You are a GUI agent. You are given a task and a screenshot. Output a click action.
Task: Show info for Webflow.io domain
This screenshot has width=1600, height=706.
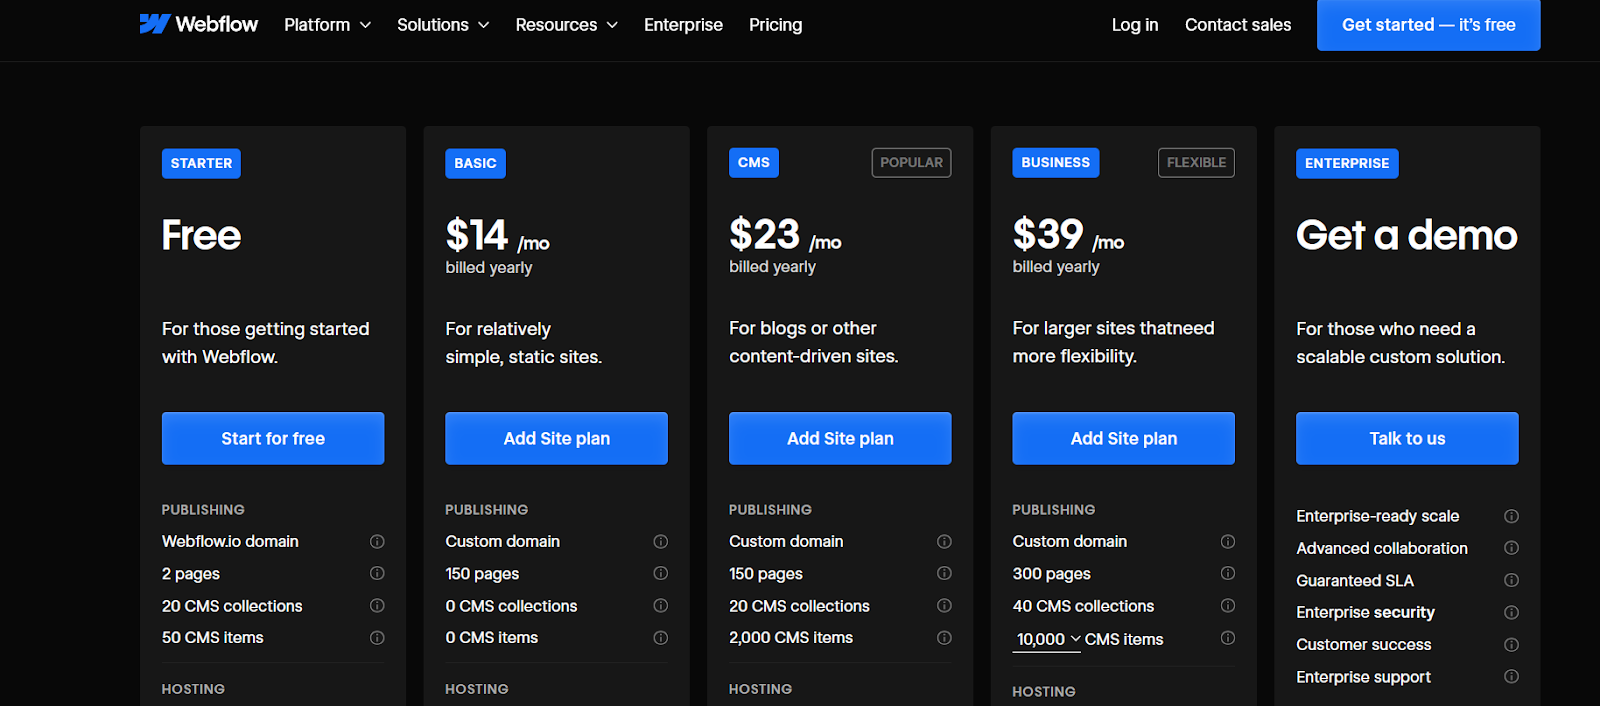[377, 541]
